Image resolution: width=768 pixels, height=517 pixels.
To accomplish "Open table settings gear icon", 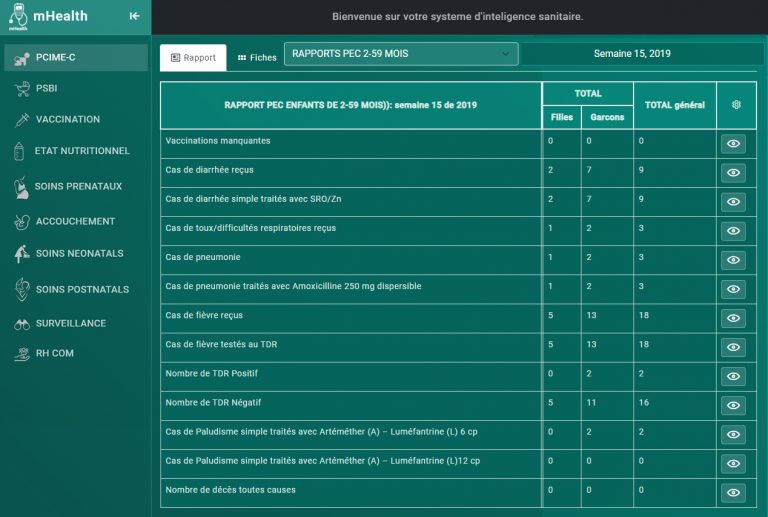I will (x=736, y=105).
